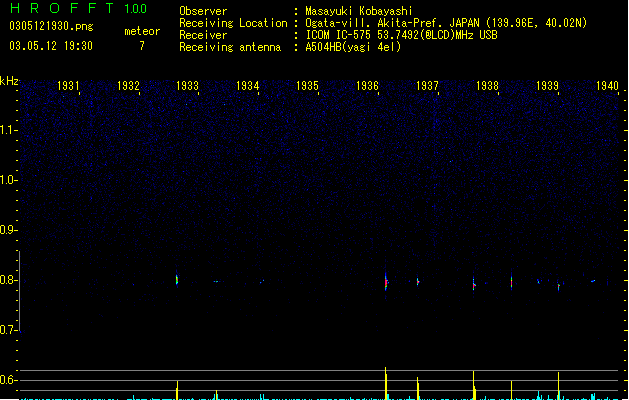Click the HROFFT 1.00 title text

coord(78,8)
